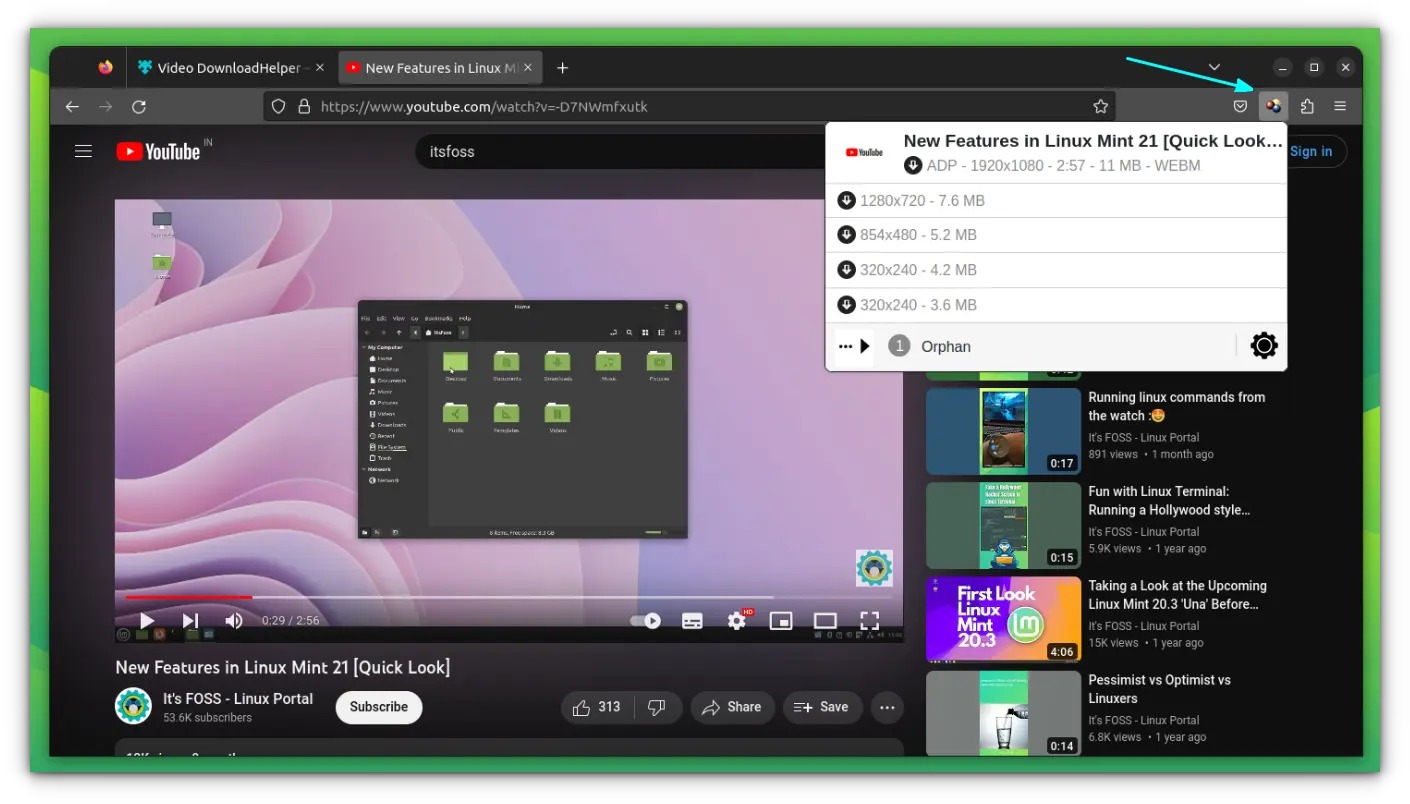Save page to Pocket icon
The image size is (1410, 804).
click(x=1240, y=106)
